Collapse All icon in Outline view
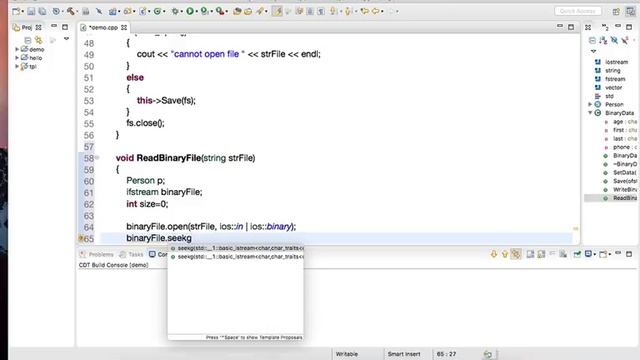Screen dimensions: 640x360 [x=592, y=40]
